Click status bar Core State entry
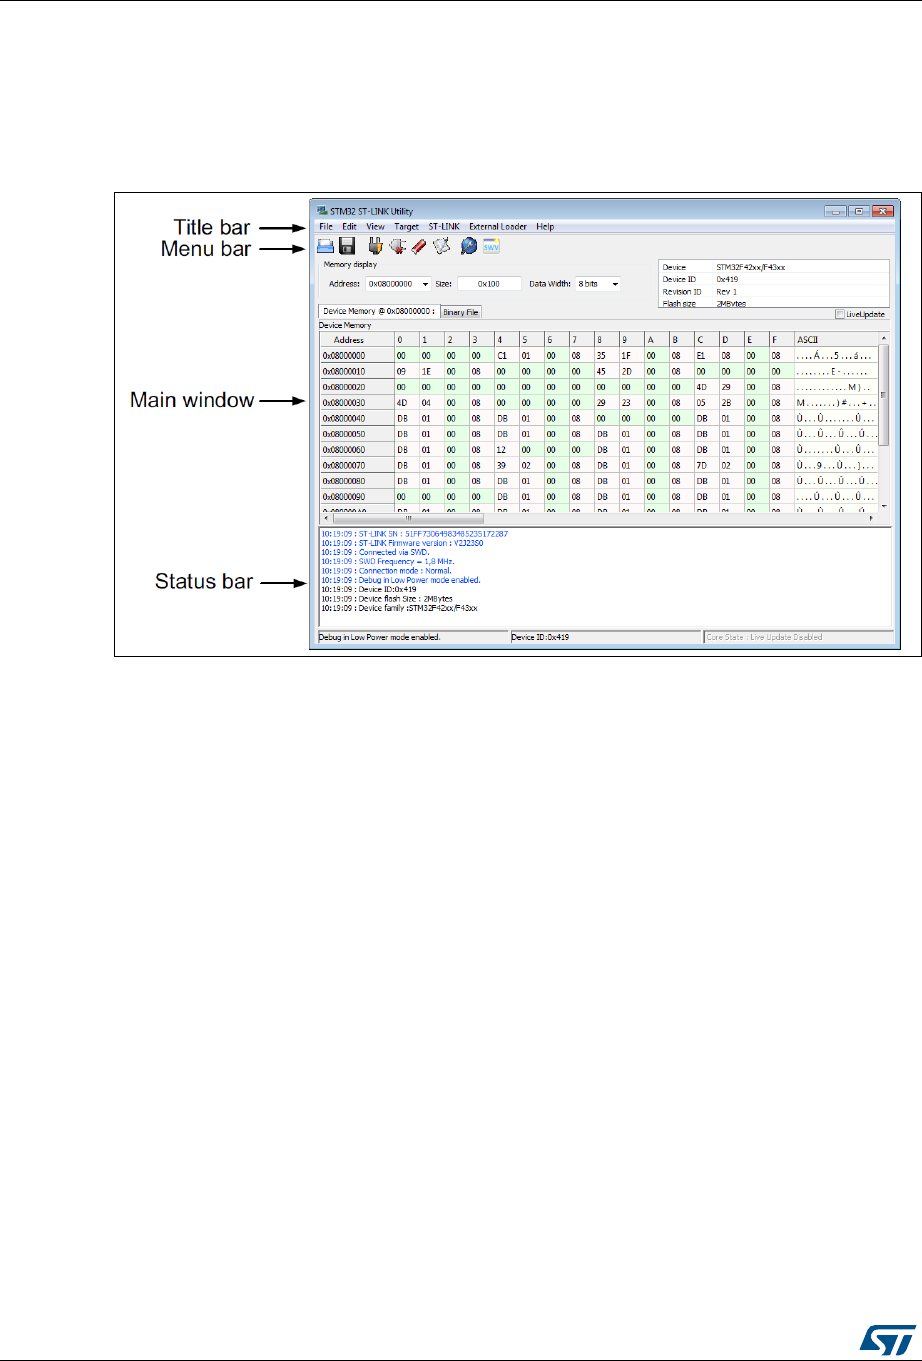922x1361 pixels. [798, 636]
